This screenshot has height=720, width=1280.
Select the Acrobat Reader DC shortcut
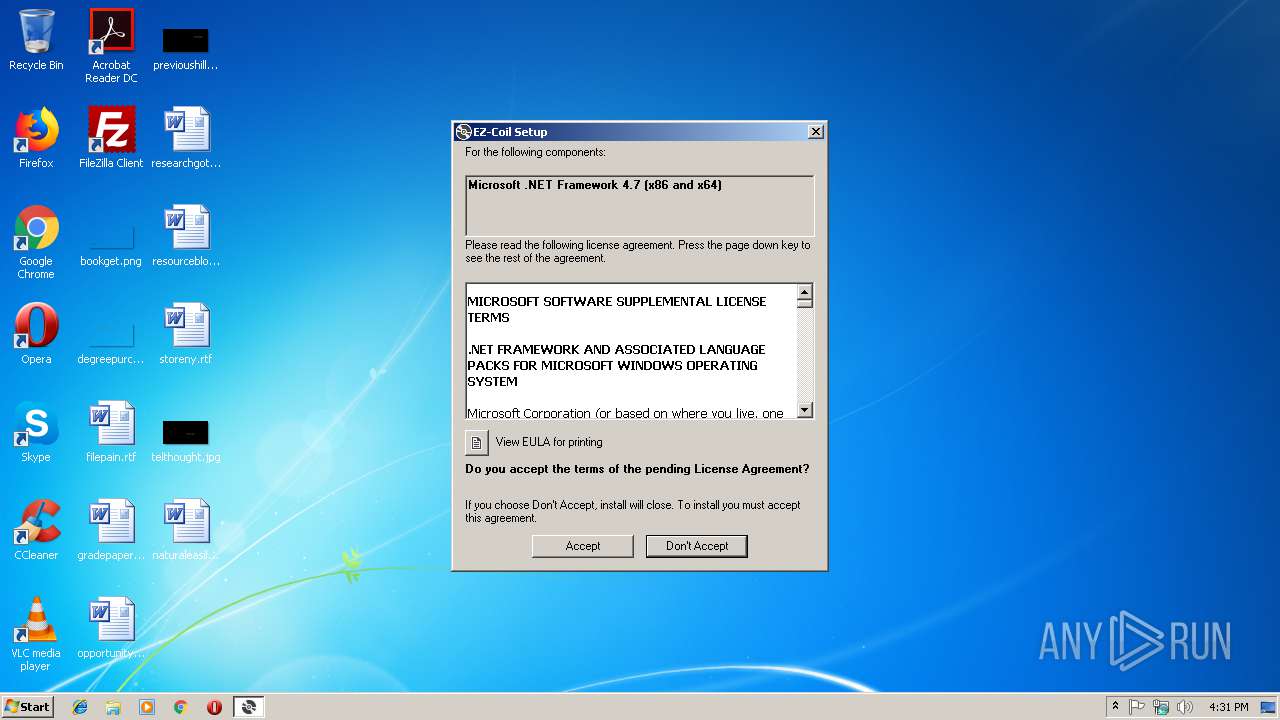[111, 46]
